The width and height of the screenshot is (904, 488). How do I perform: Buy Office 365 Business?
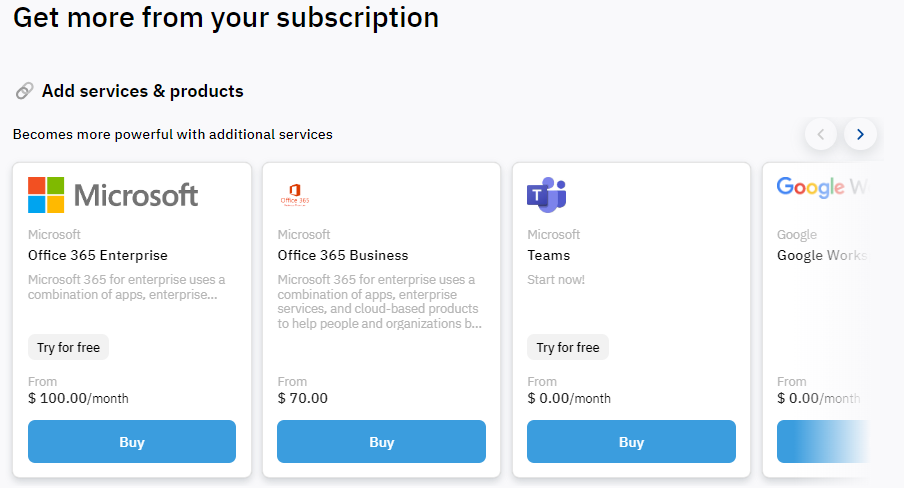tap(382, 442)
